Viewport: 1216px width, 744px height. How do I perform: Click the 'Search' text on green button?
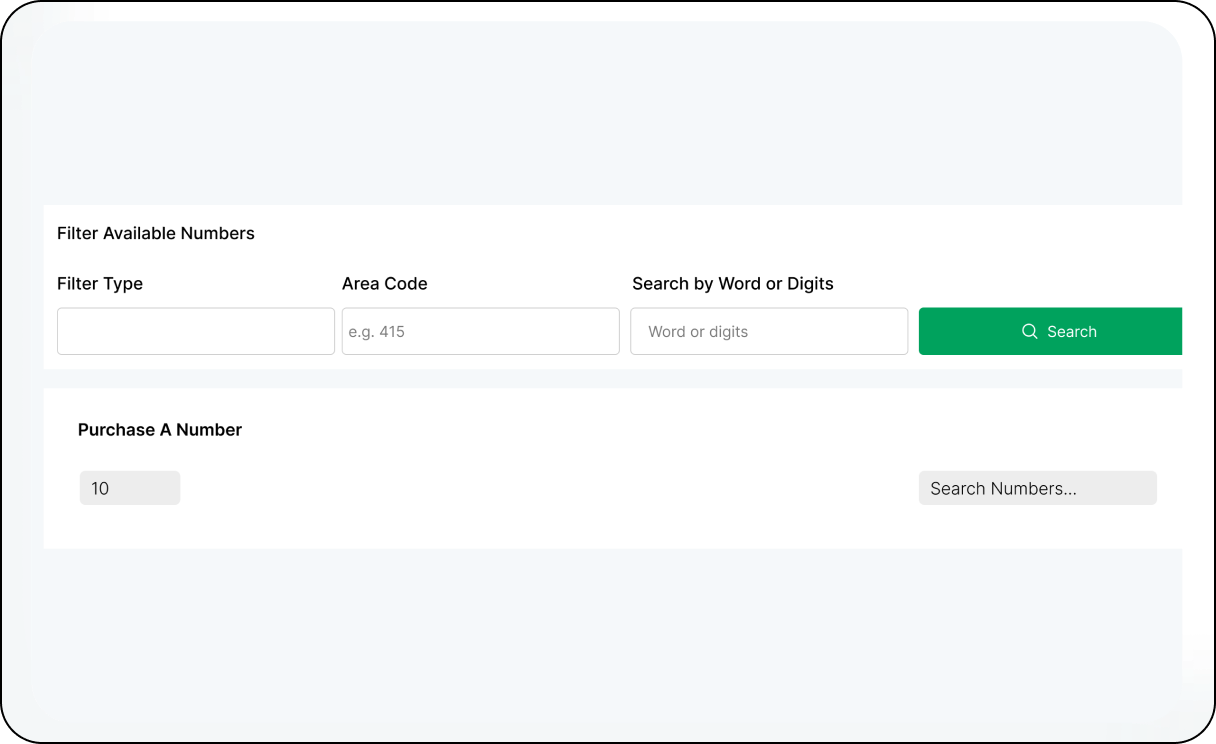1072,332
